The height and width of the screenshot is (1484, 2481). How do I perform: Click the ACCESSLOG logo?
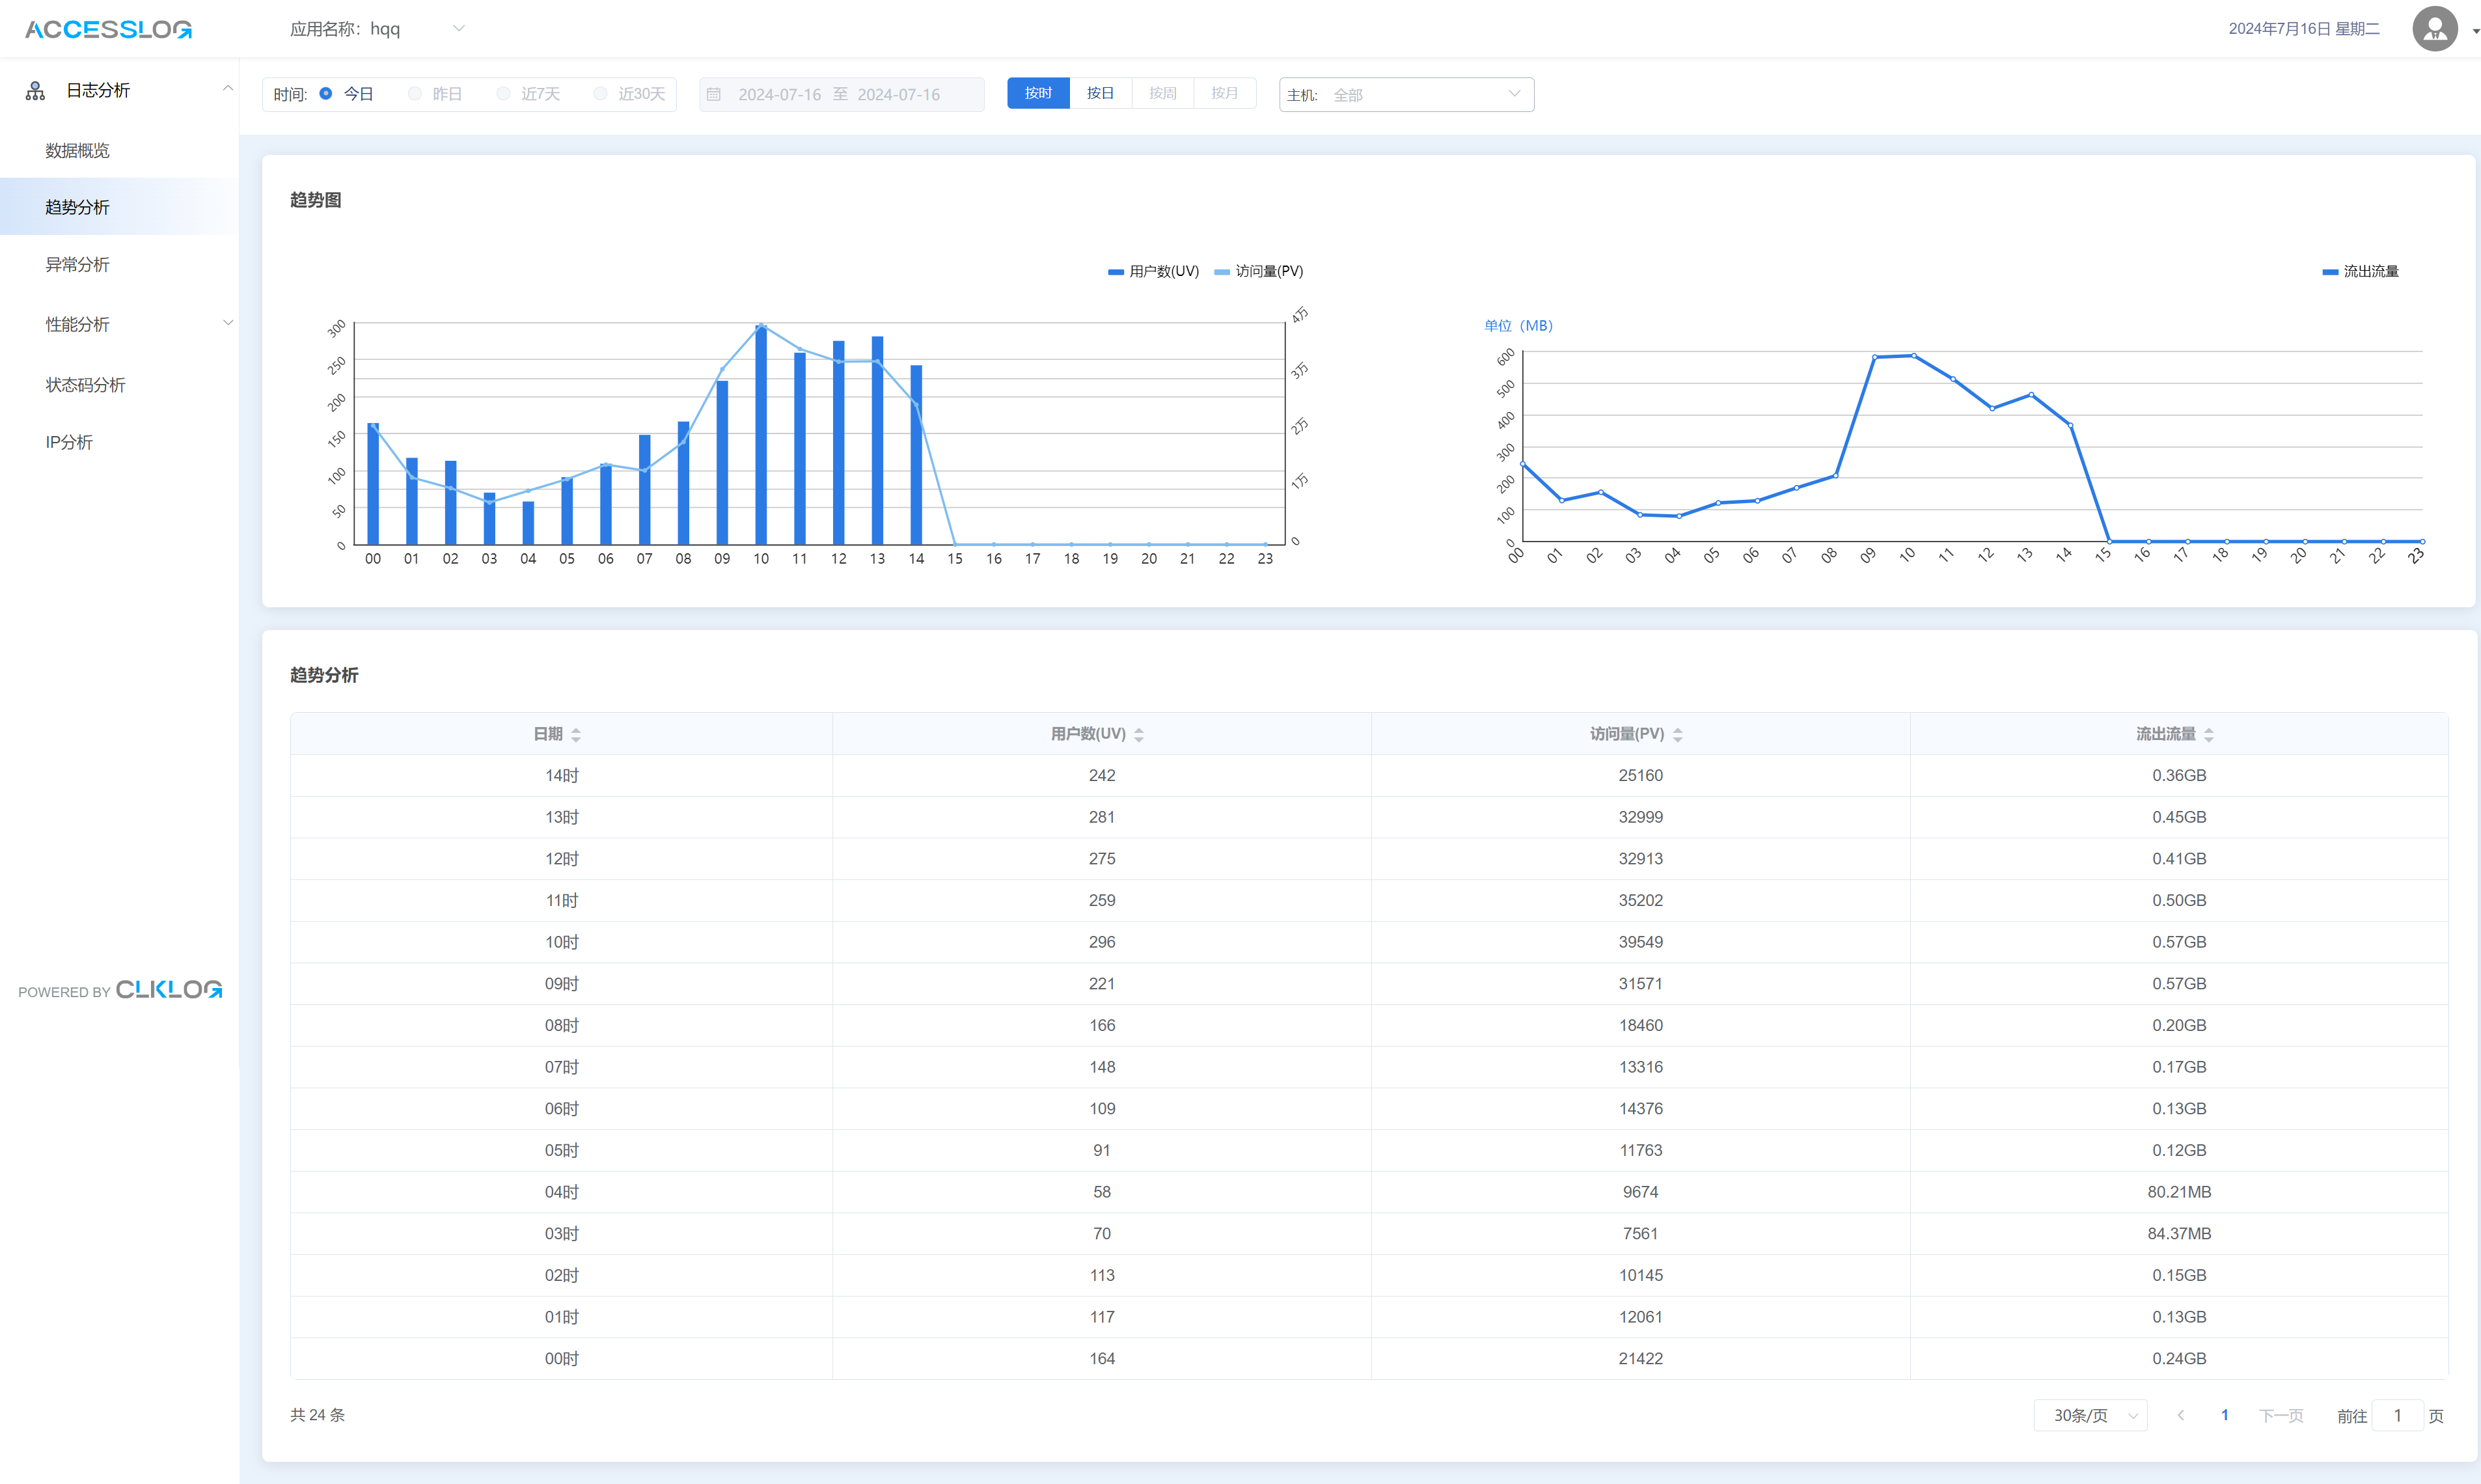pyautogui.click(x=108, y=29)
